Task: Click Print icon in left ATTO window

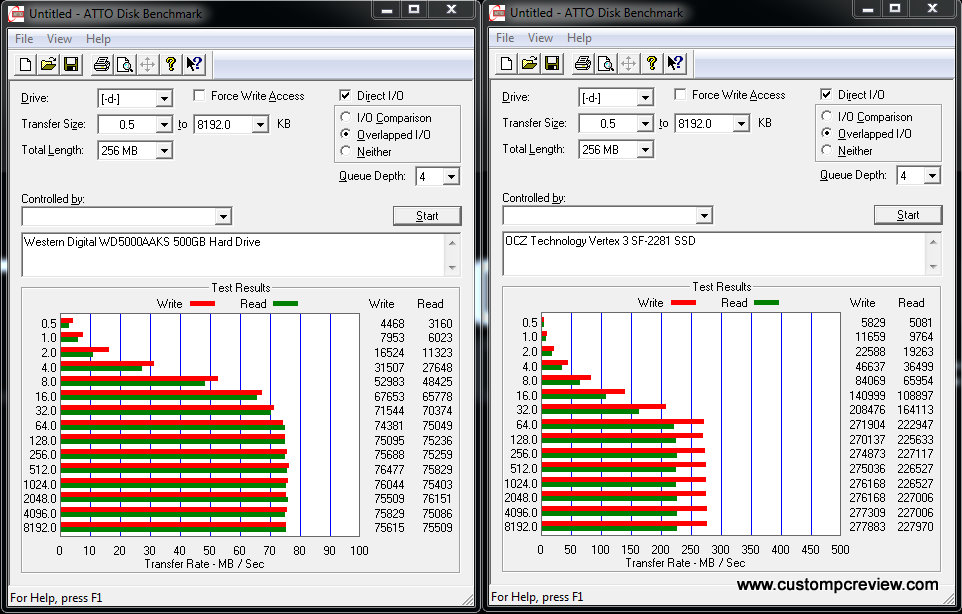Action: (x=102, y=64)
